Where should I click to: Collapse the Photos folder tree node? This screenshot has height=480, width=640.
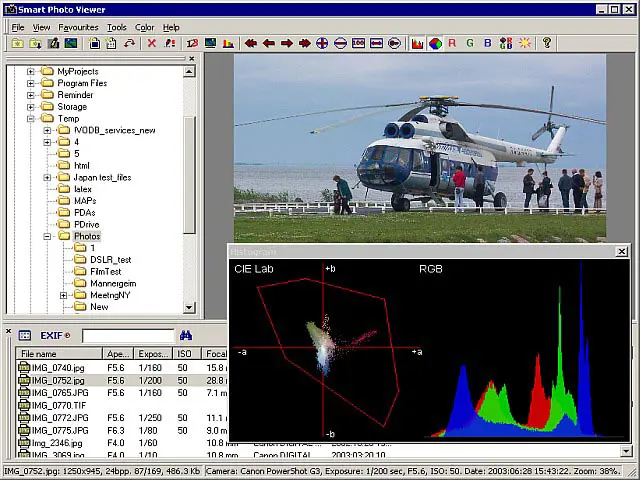[47, 237]
